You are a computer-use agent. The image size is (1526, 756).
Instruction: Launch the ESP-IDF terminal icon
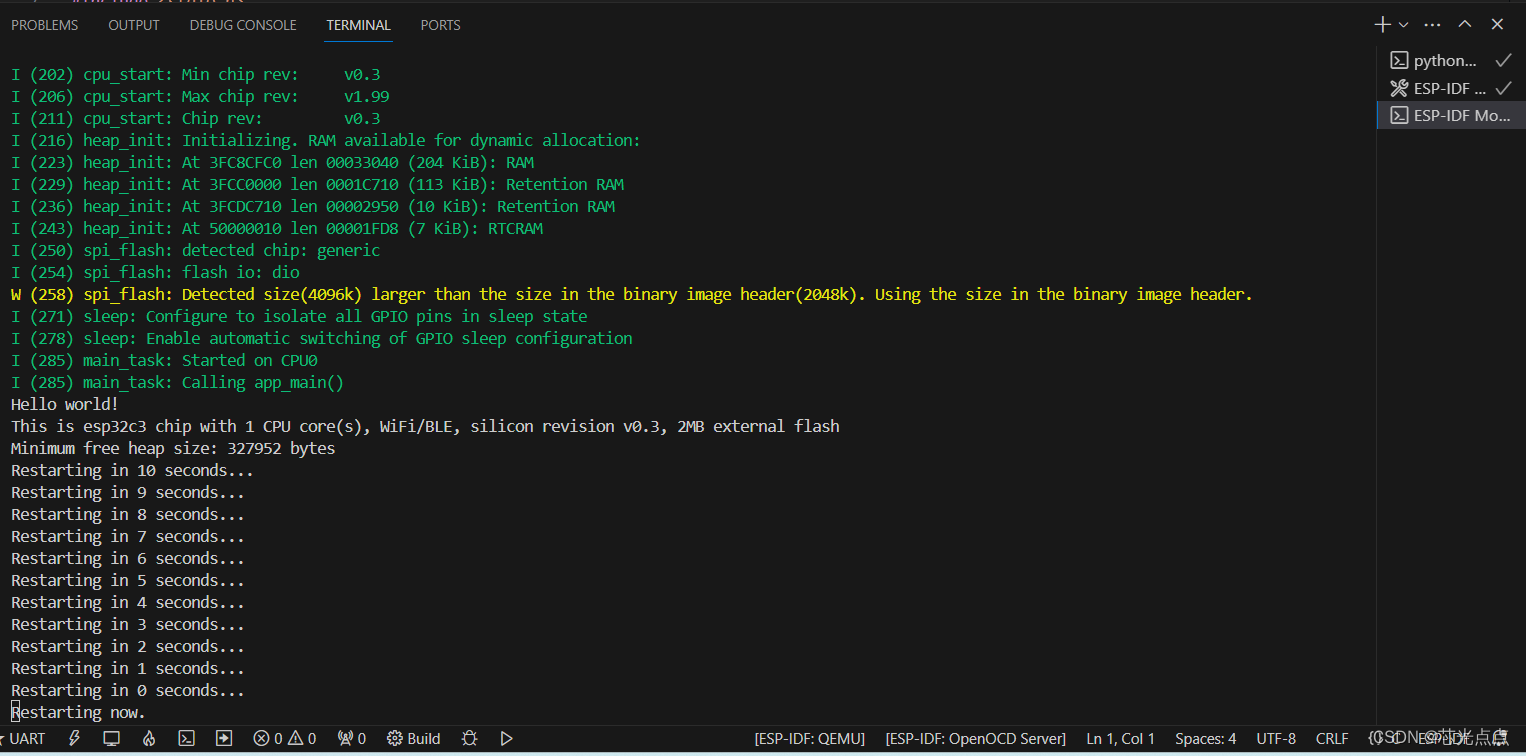(186, 738)
